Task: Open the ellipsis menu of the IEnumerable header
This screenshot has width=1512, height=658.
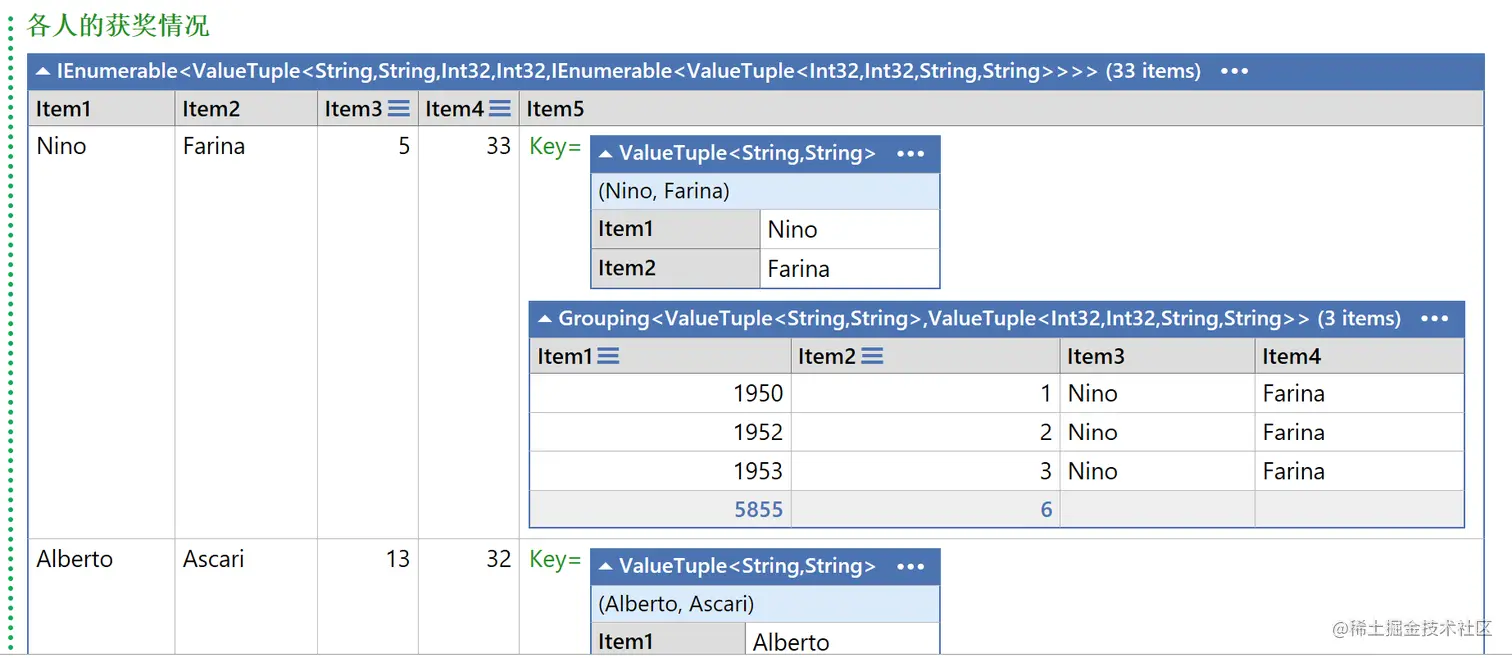Action: coord(1234,72)
